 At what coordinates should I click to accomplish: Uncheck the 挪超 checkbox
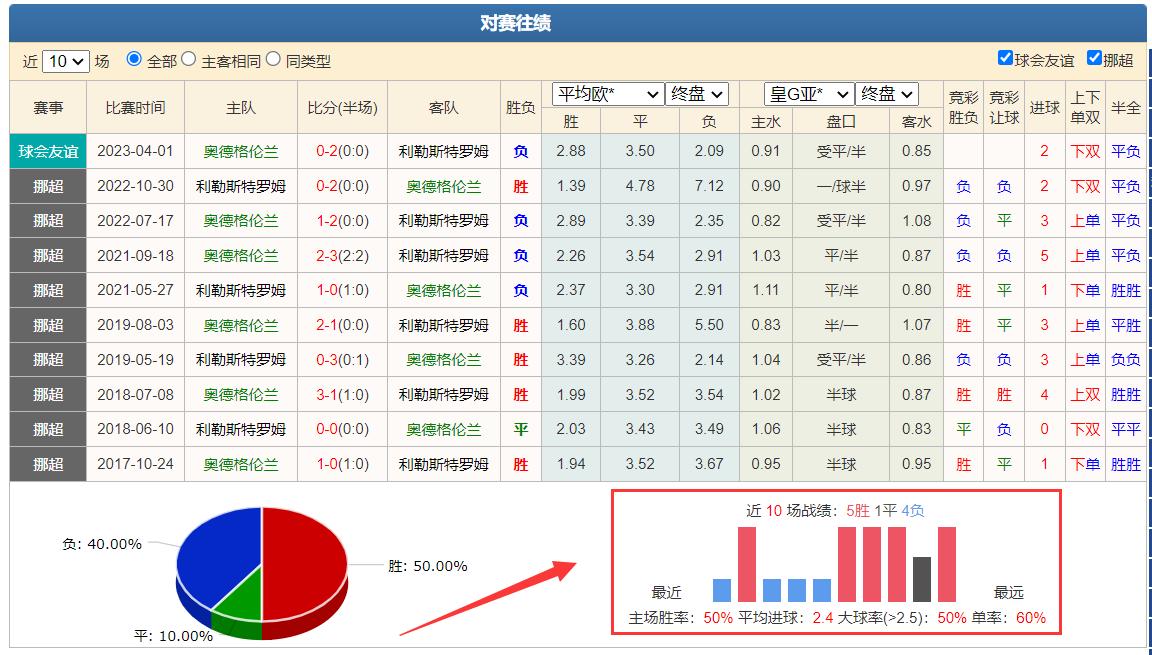coord(1095,58)
